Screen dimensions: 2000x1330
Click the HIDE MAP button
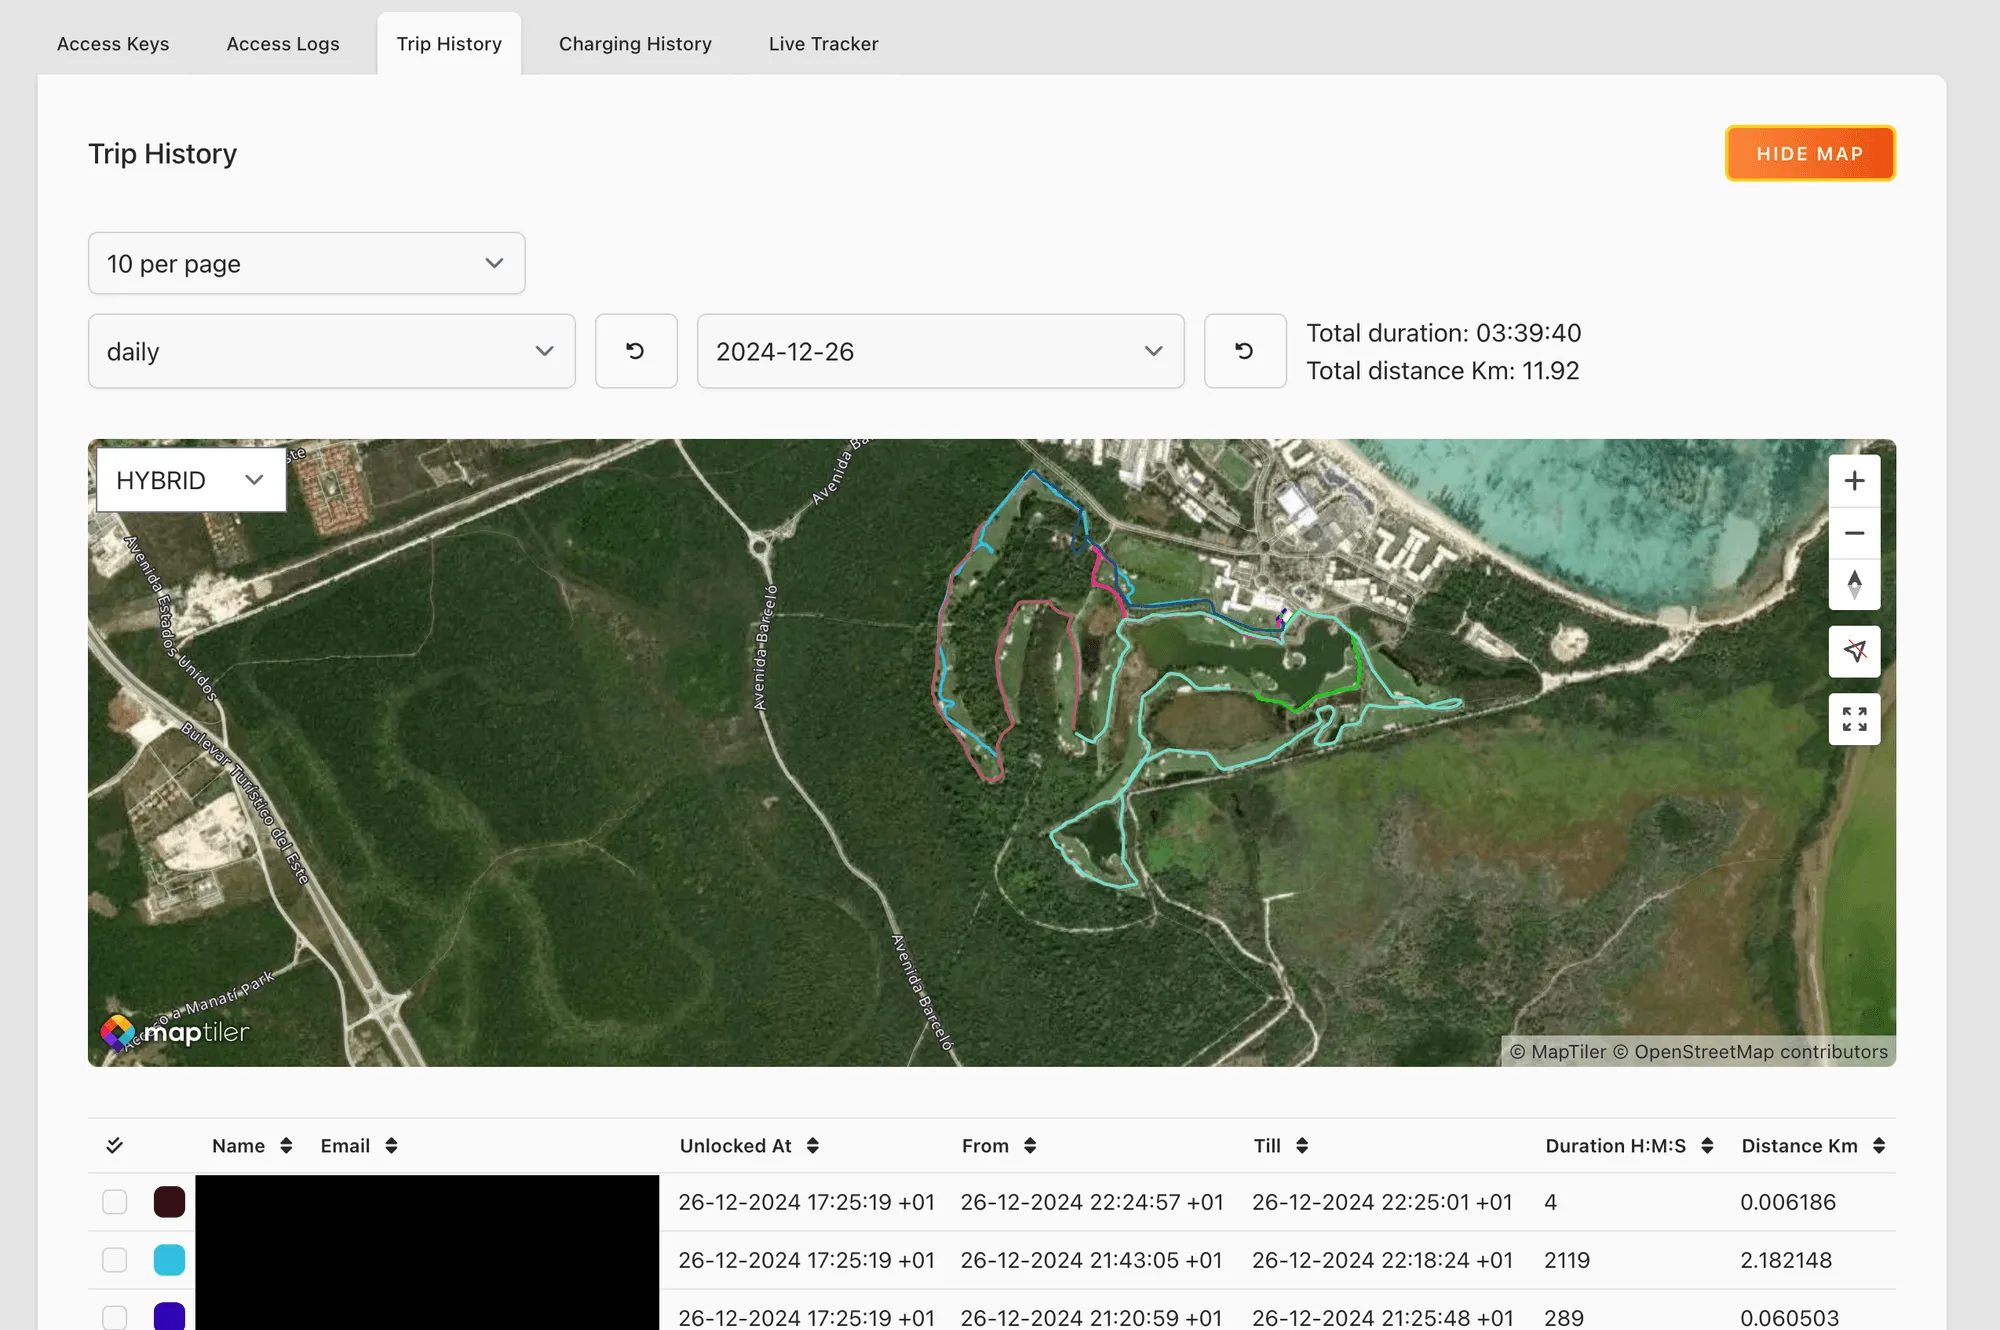[x=1810, y=153]
